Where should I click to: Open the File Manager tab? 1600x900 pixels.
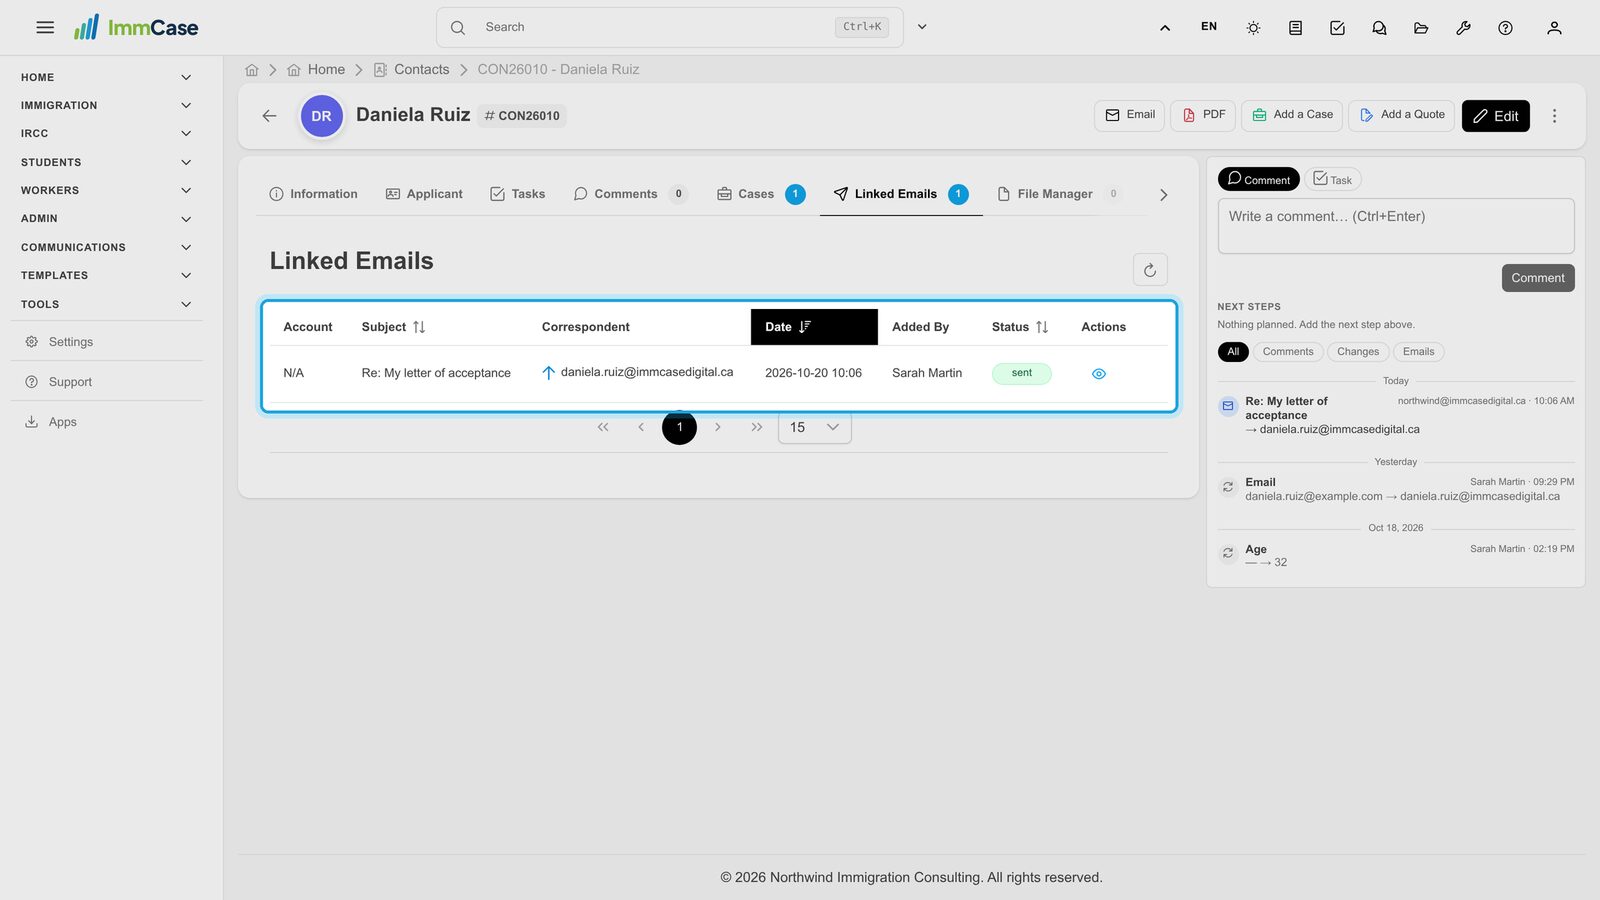pos(1059,194)
